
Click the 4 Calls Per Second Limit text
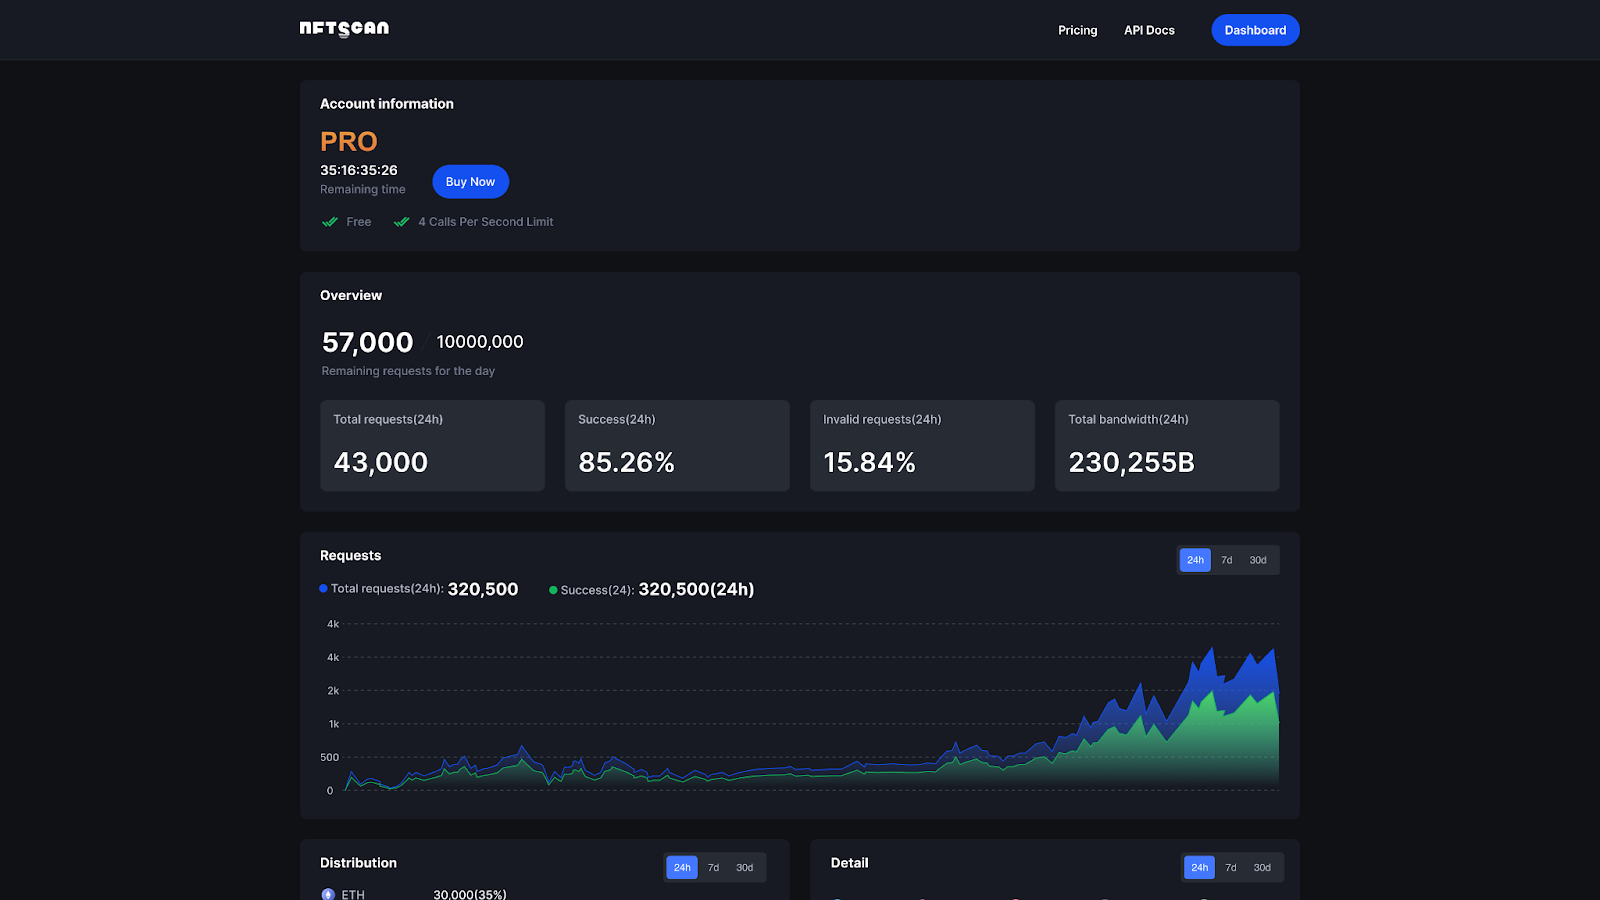point(486,222)
